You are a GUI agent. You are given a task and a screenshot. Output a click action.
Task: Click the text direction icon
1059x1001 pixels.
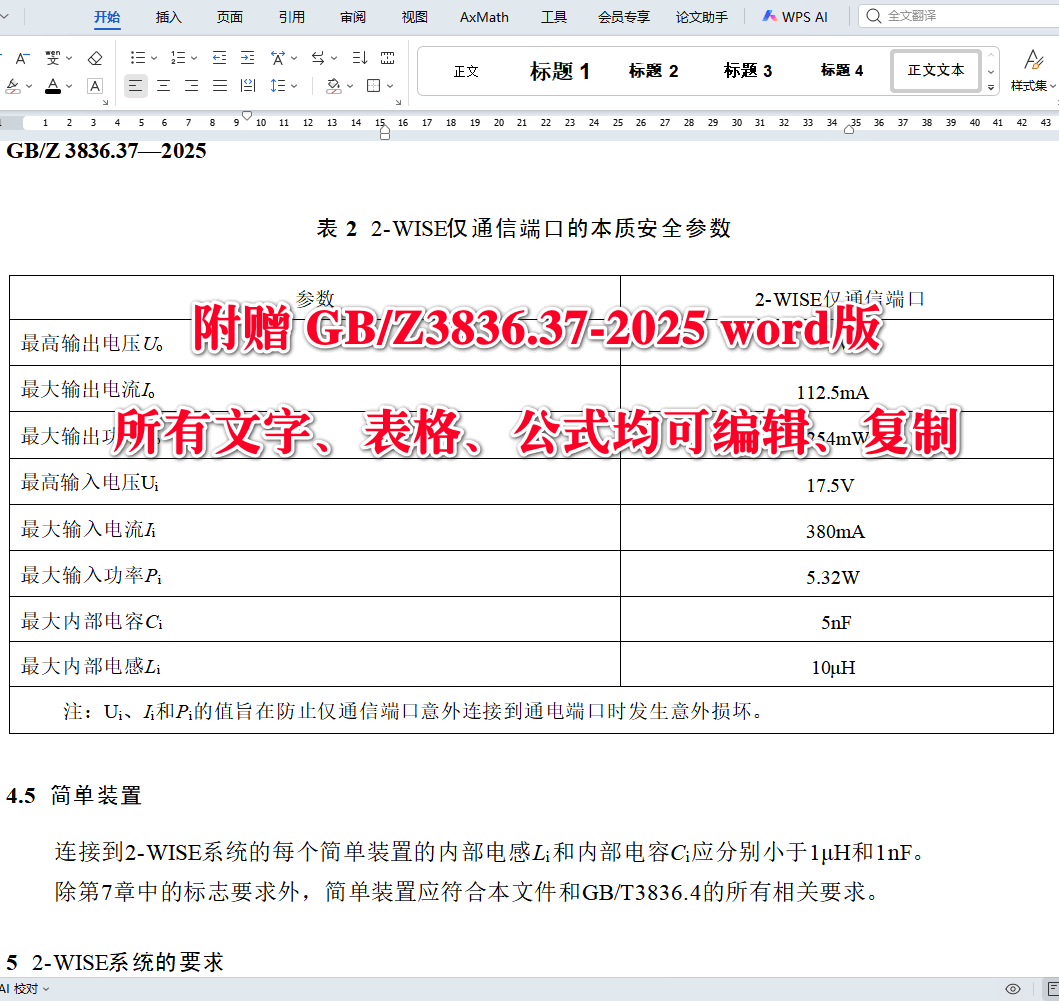tap(317, 58)
